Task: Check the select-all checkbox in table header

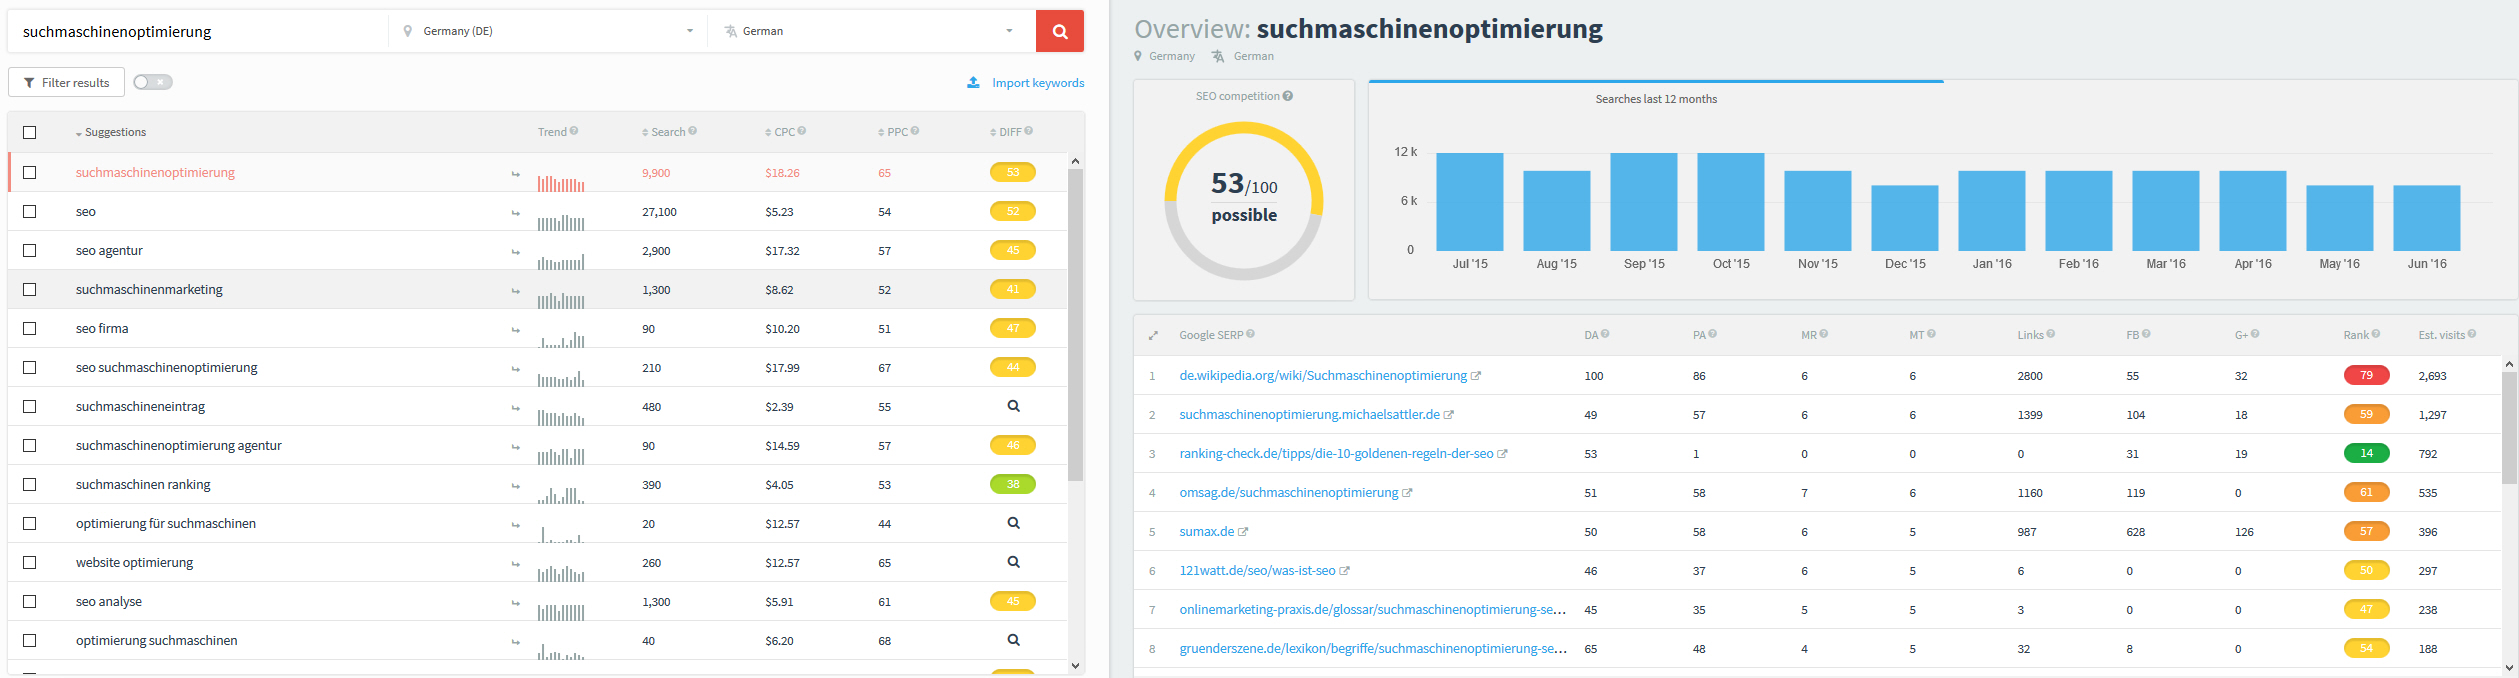Action: [30, 132]
